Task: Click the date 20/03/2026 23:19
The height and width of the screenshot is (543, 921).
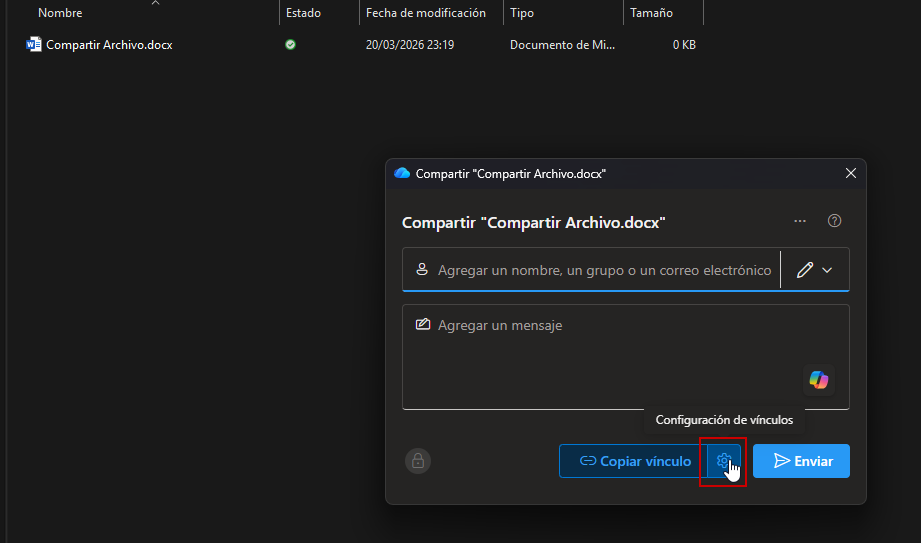Action: pyautogui.click(x=410, y=45)
